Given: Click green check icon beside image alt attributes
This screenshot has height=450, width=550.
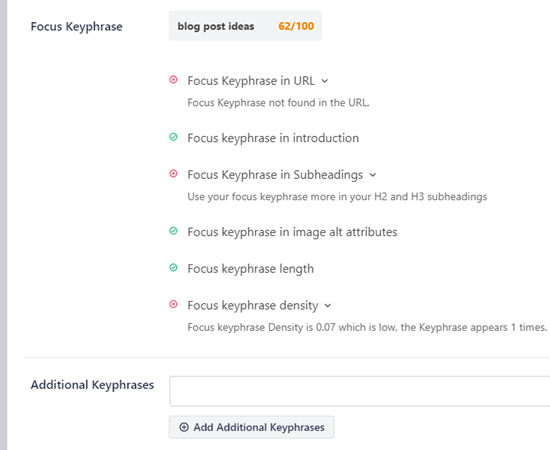Looking at the screenshot, I should [173, 231].
